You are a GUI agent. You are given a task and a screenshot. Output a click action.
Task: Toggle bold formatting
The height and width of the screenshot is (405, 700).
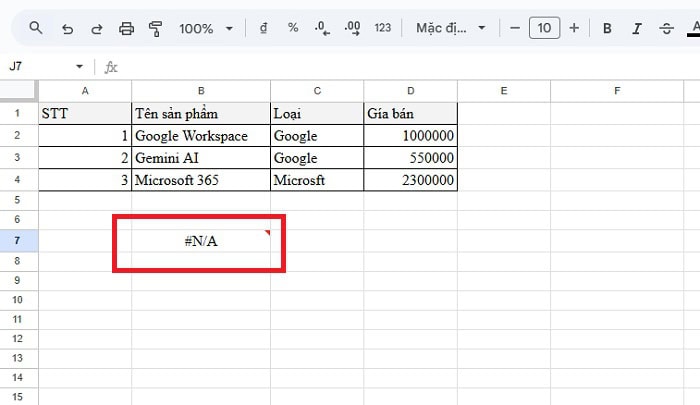pos(607,28)
